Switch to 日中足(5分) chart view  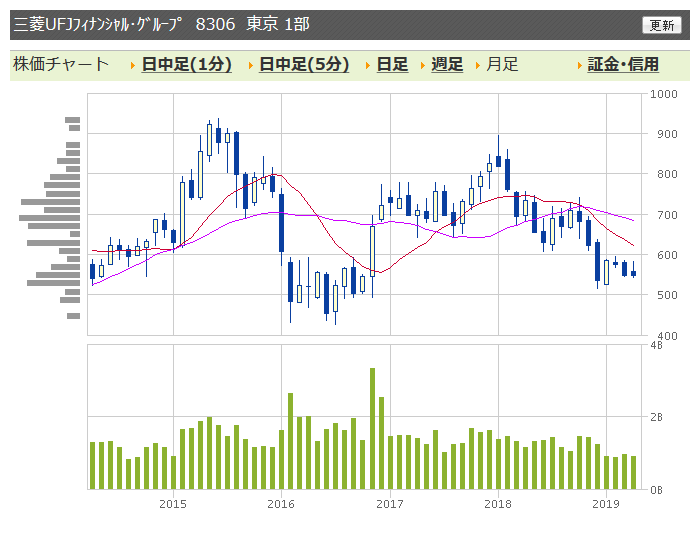[x=304, y=65]
